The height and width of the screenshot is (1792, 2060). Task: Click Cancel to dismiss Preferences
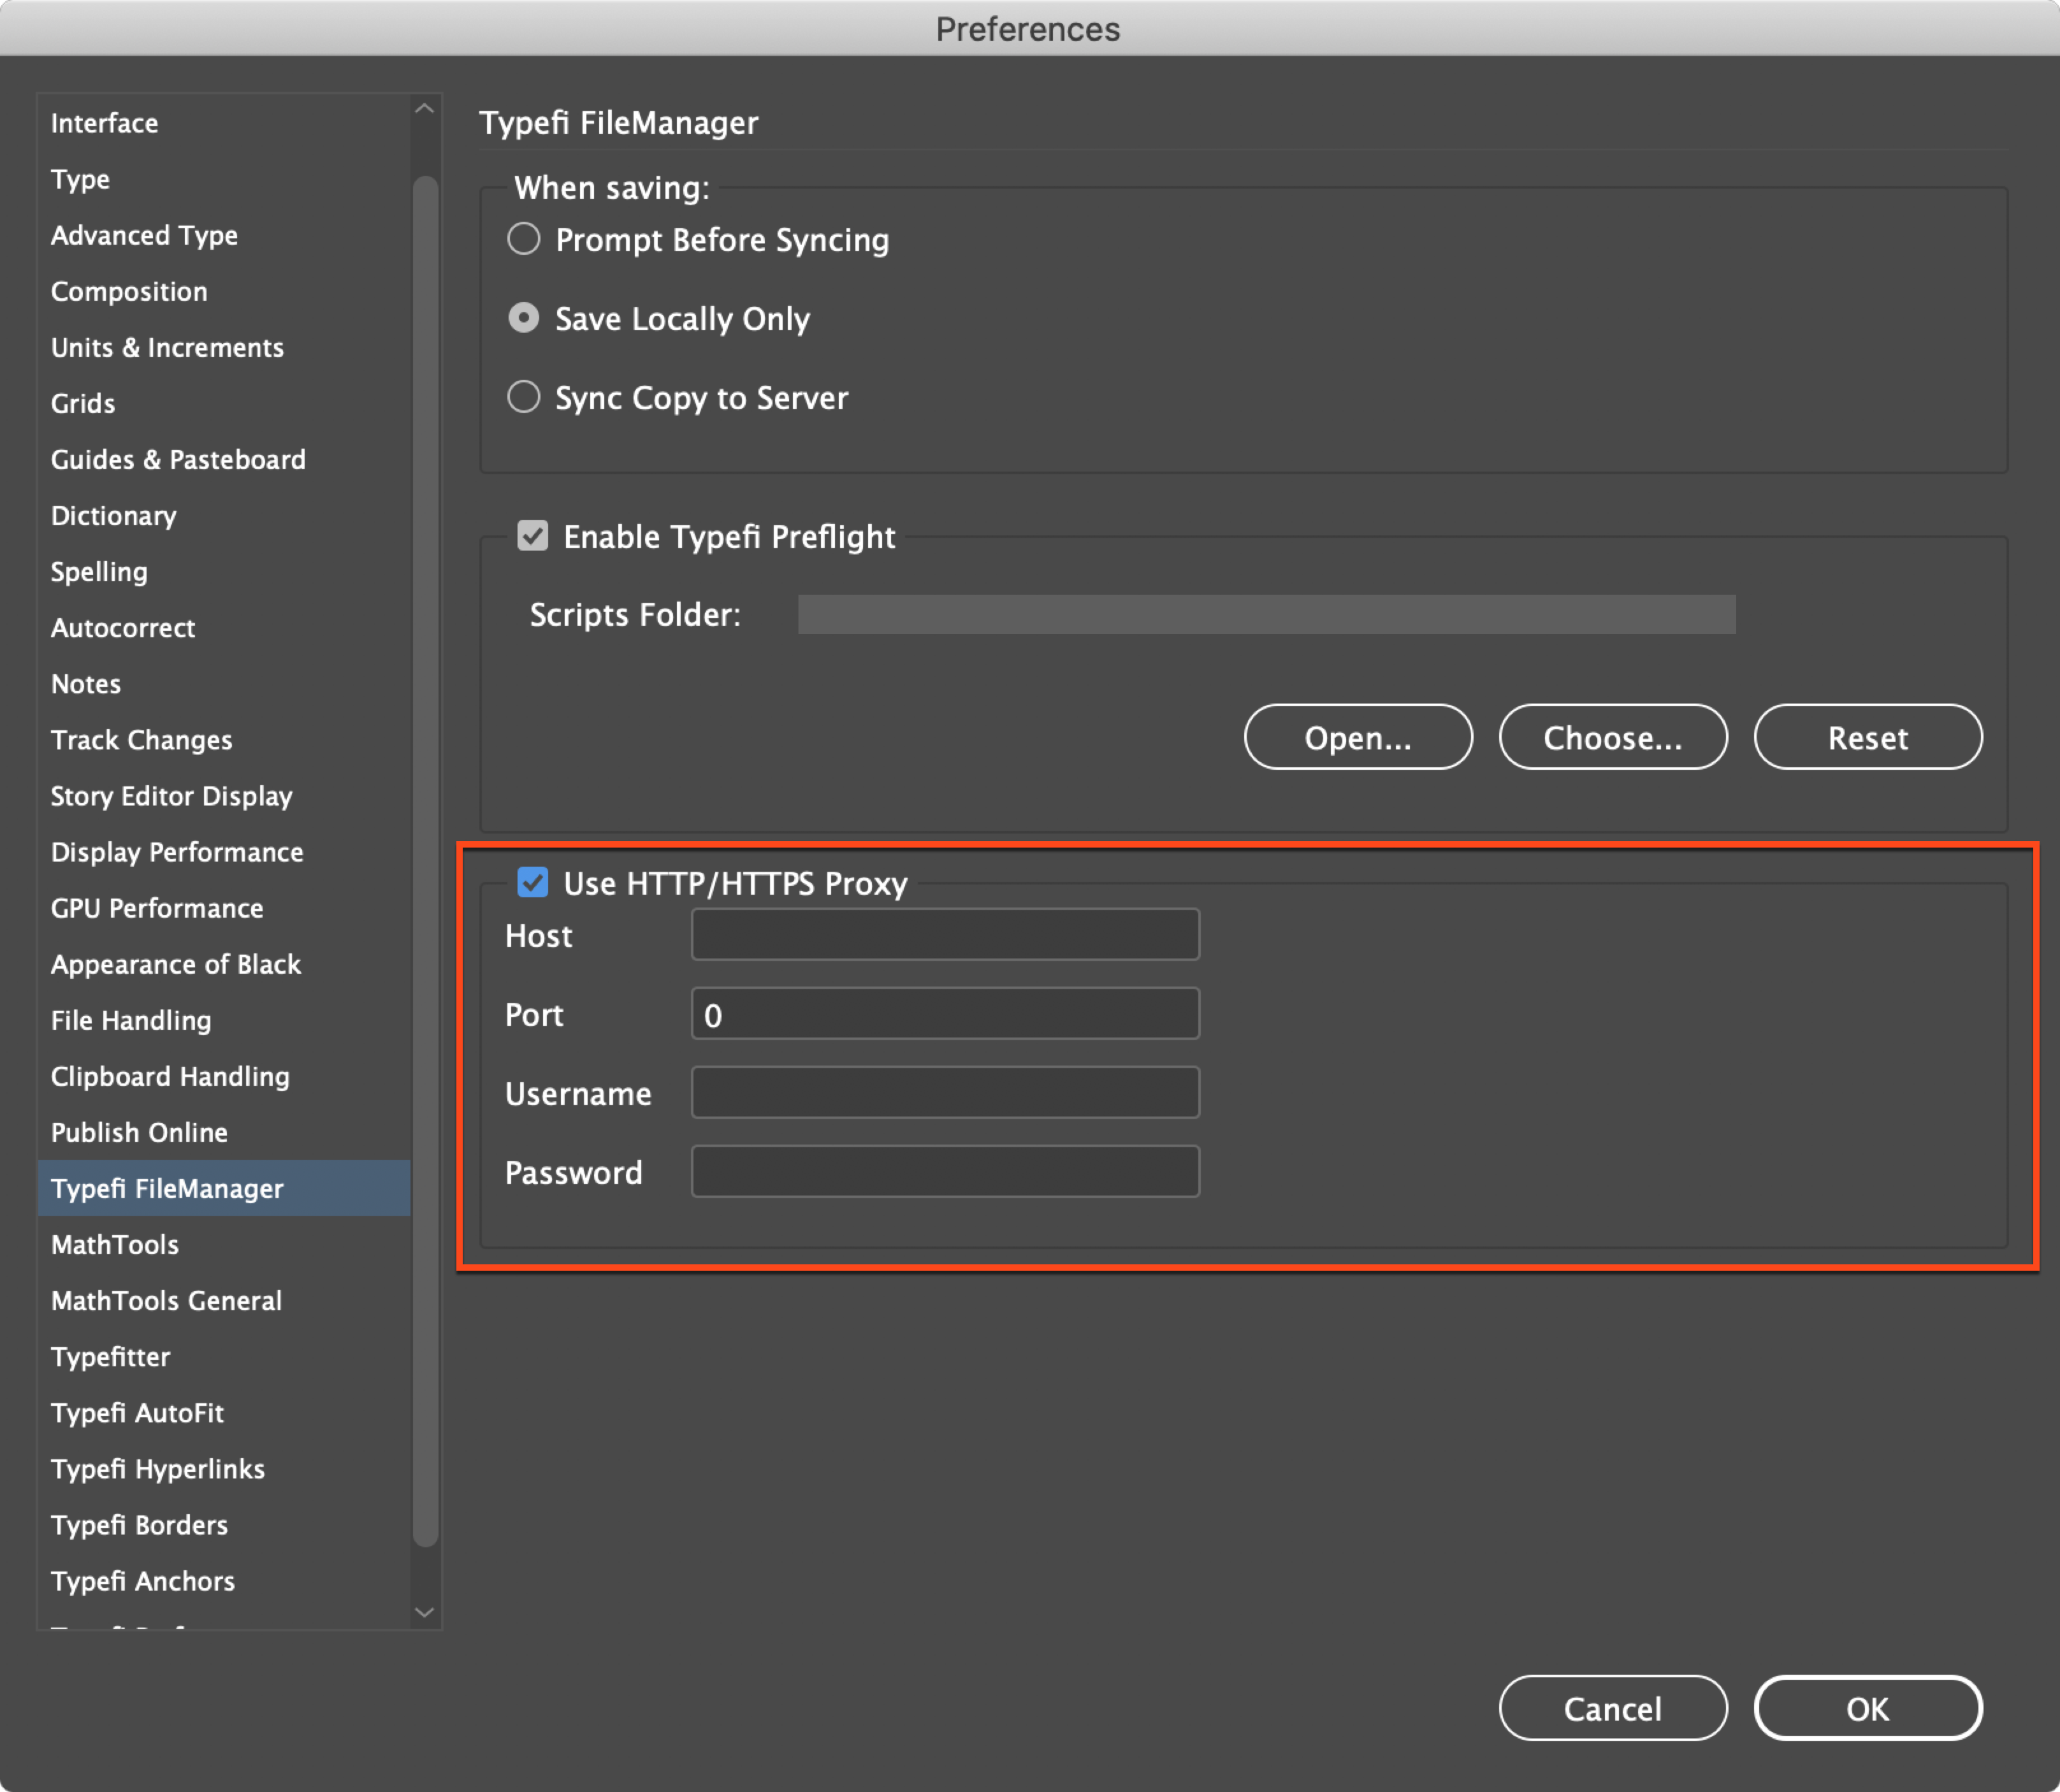1613,1708
